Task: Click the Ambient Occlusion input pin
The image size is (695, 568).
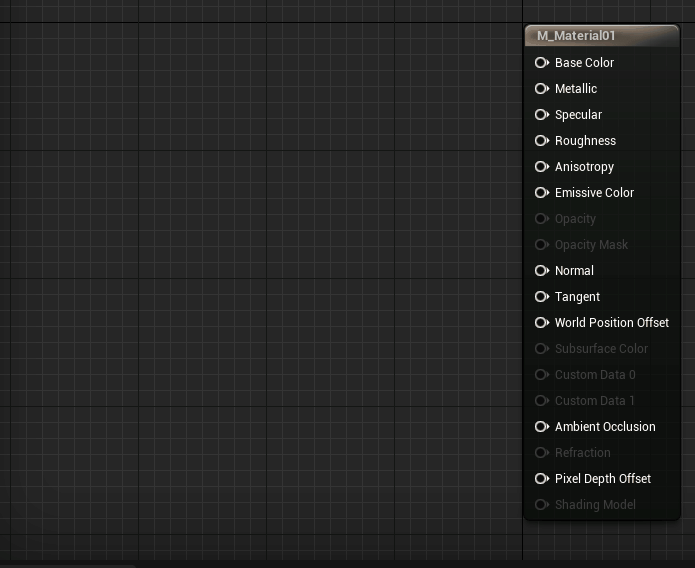Action: pos(542,427)
